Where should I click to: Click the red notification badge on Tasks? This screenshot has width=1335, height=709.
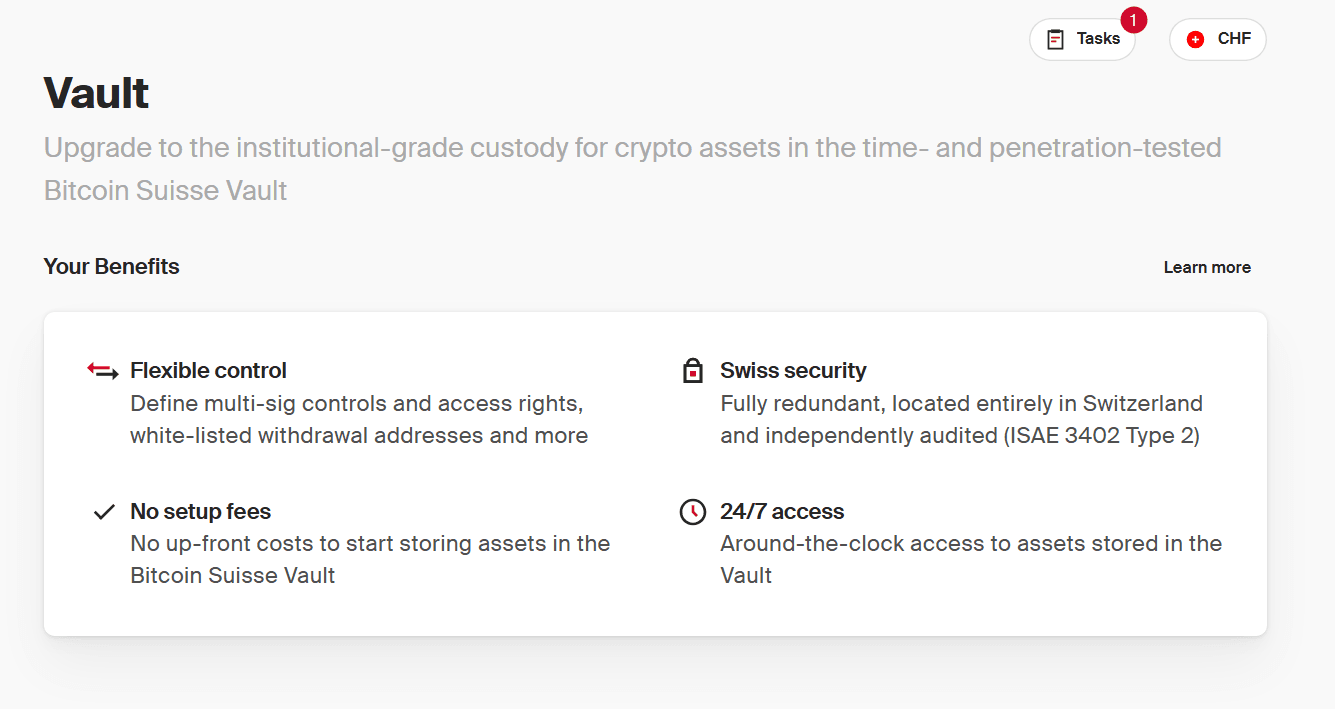click(x=1133, y=20)
